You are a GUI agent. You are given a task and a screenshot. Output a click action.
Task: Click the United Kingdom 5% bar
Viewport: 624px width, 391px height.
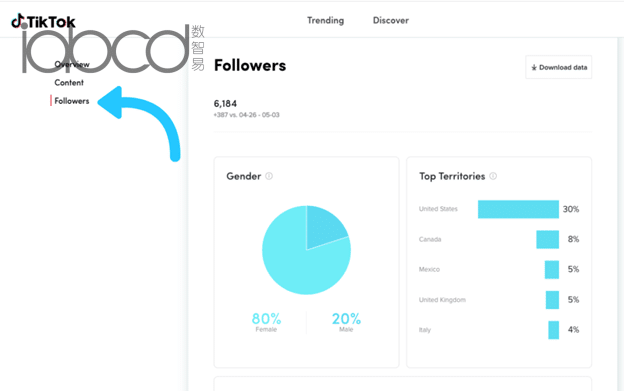pos(552,300)
